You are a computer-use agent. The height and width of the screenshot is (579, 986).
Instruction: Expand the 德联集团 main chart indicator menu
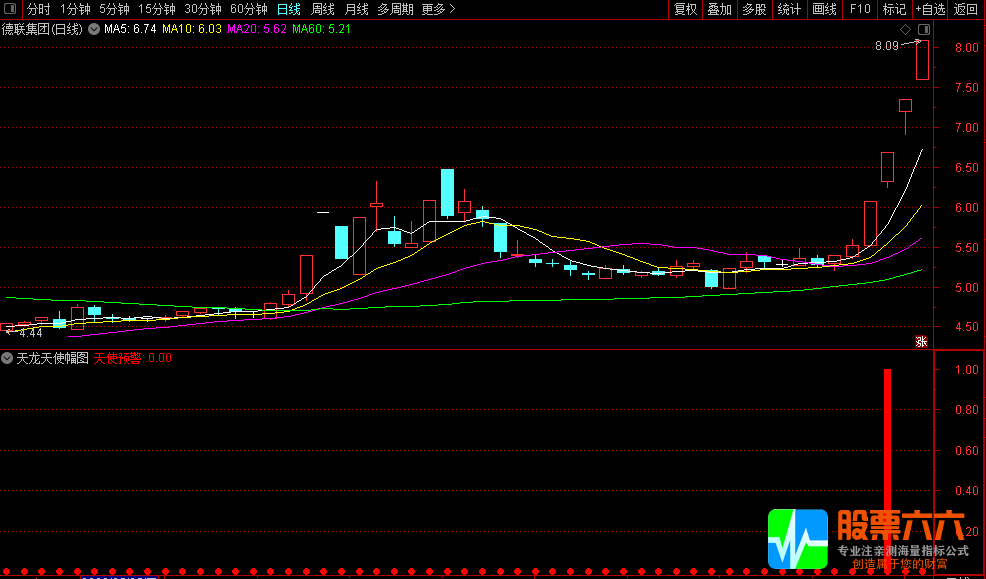click(94, 29)
